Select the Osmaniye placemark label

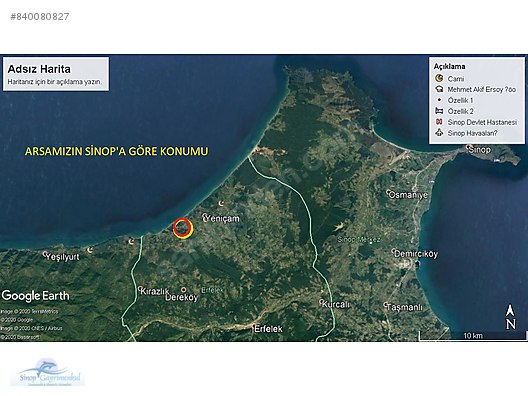point(407,195)
